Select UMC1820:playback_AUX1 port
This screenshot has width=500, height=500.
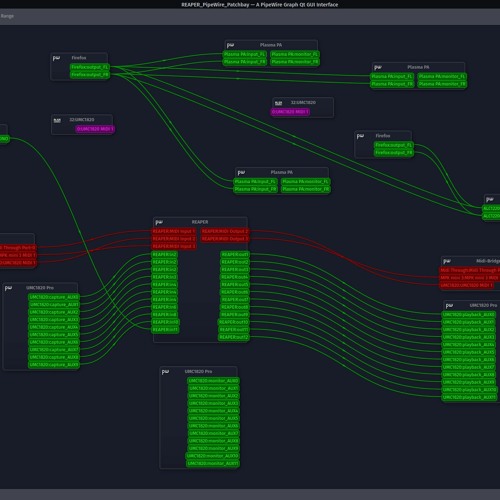point(469,322)
